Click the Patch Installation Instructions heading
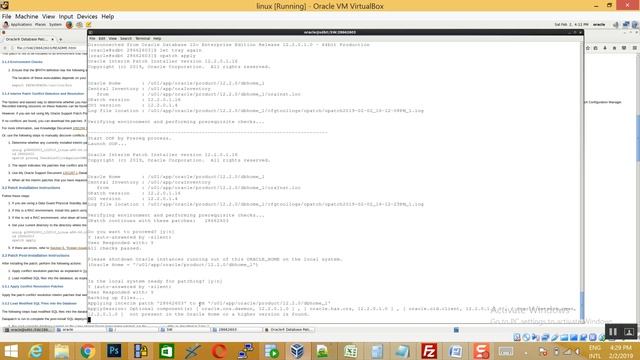Viewport: 640px width, 360px height. pyautogui.click(x=31, y=188)
